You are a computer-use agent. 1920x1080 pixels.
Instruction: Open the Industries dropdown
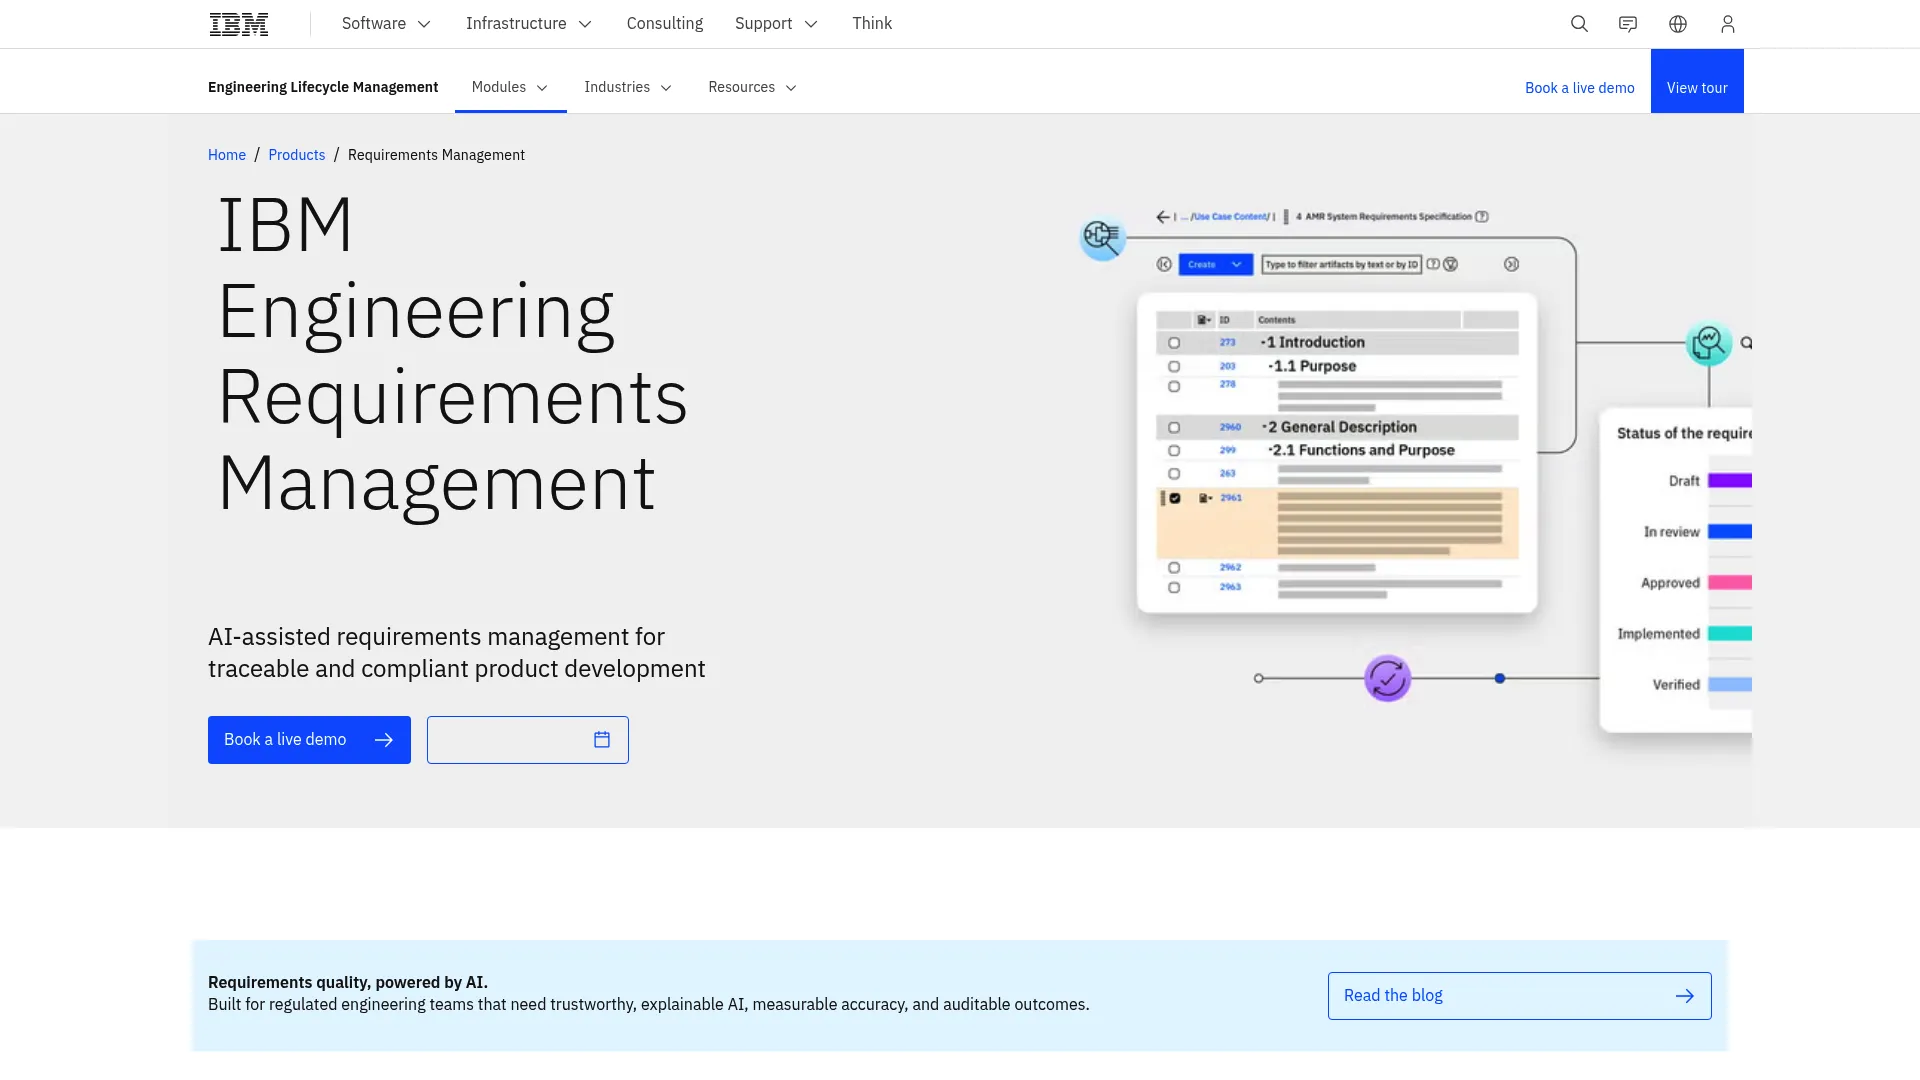628,88
